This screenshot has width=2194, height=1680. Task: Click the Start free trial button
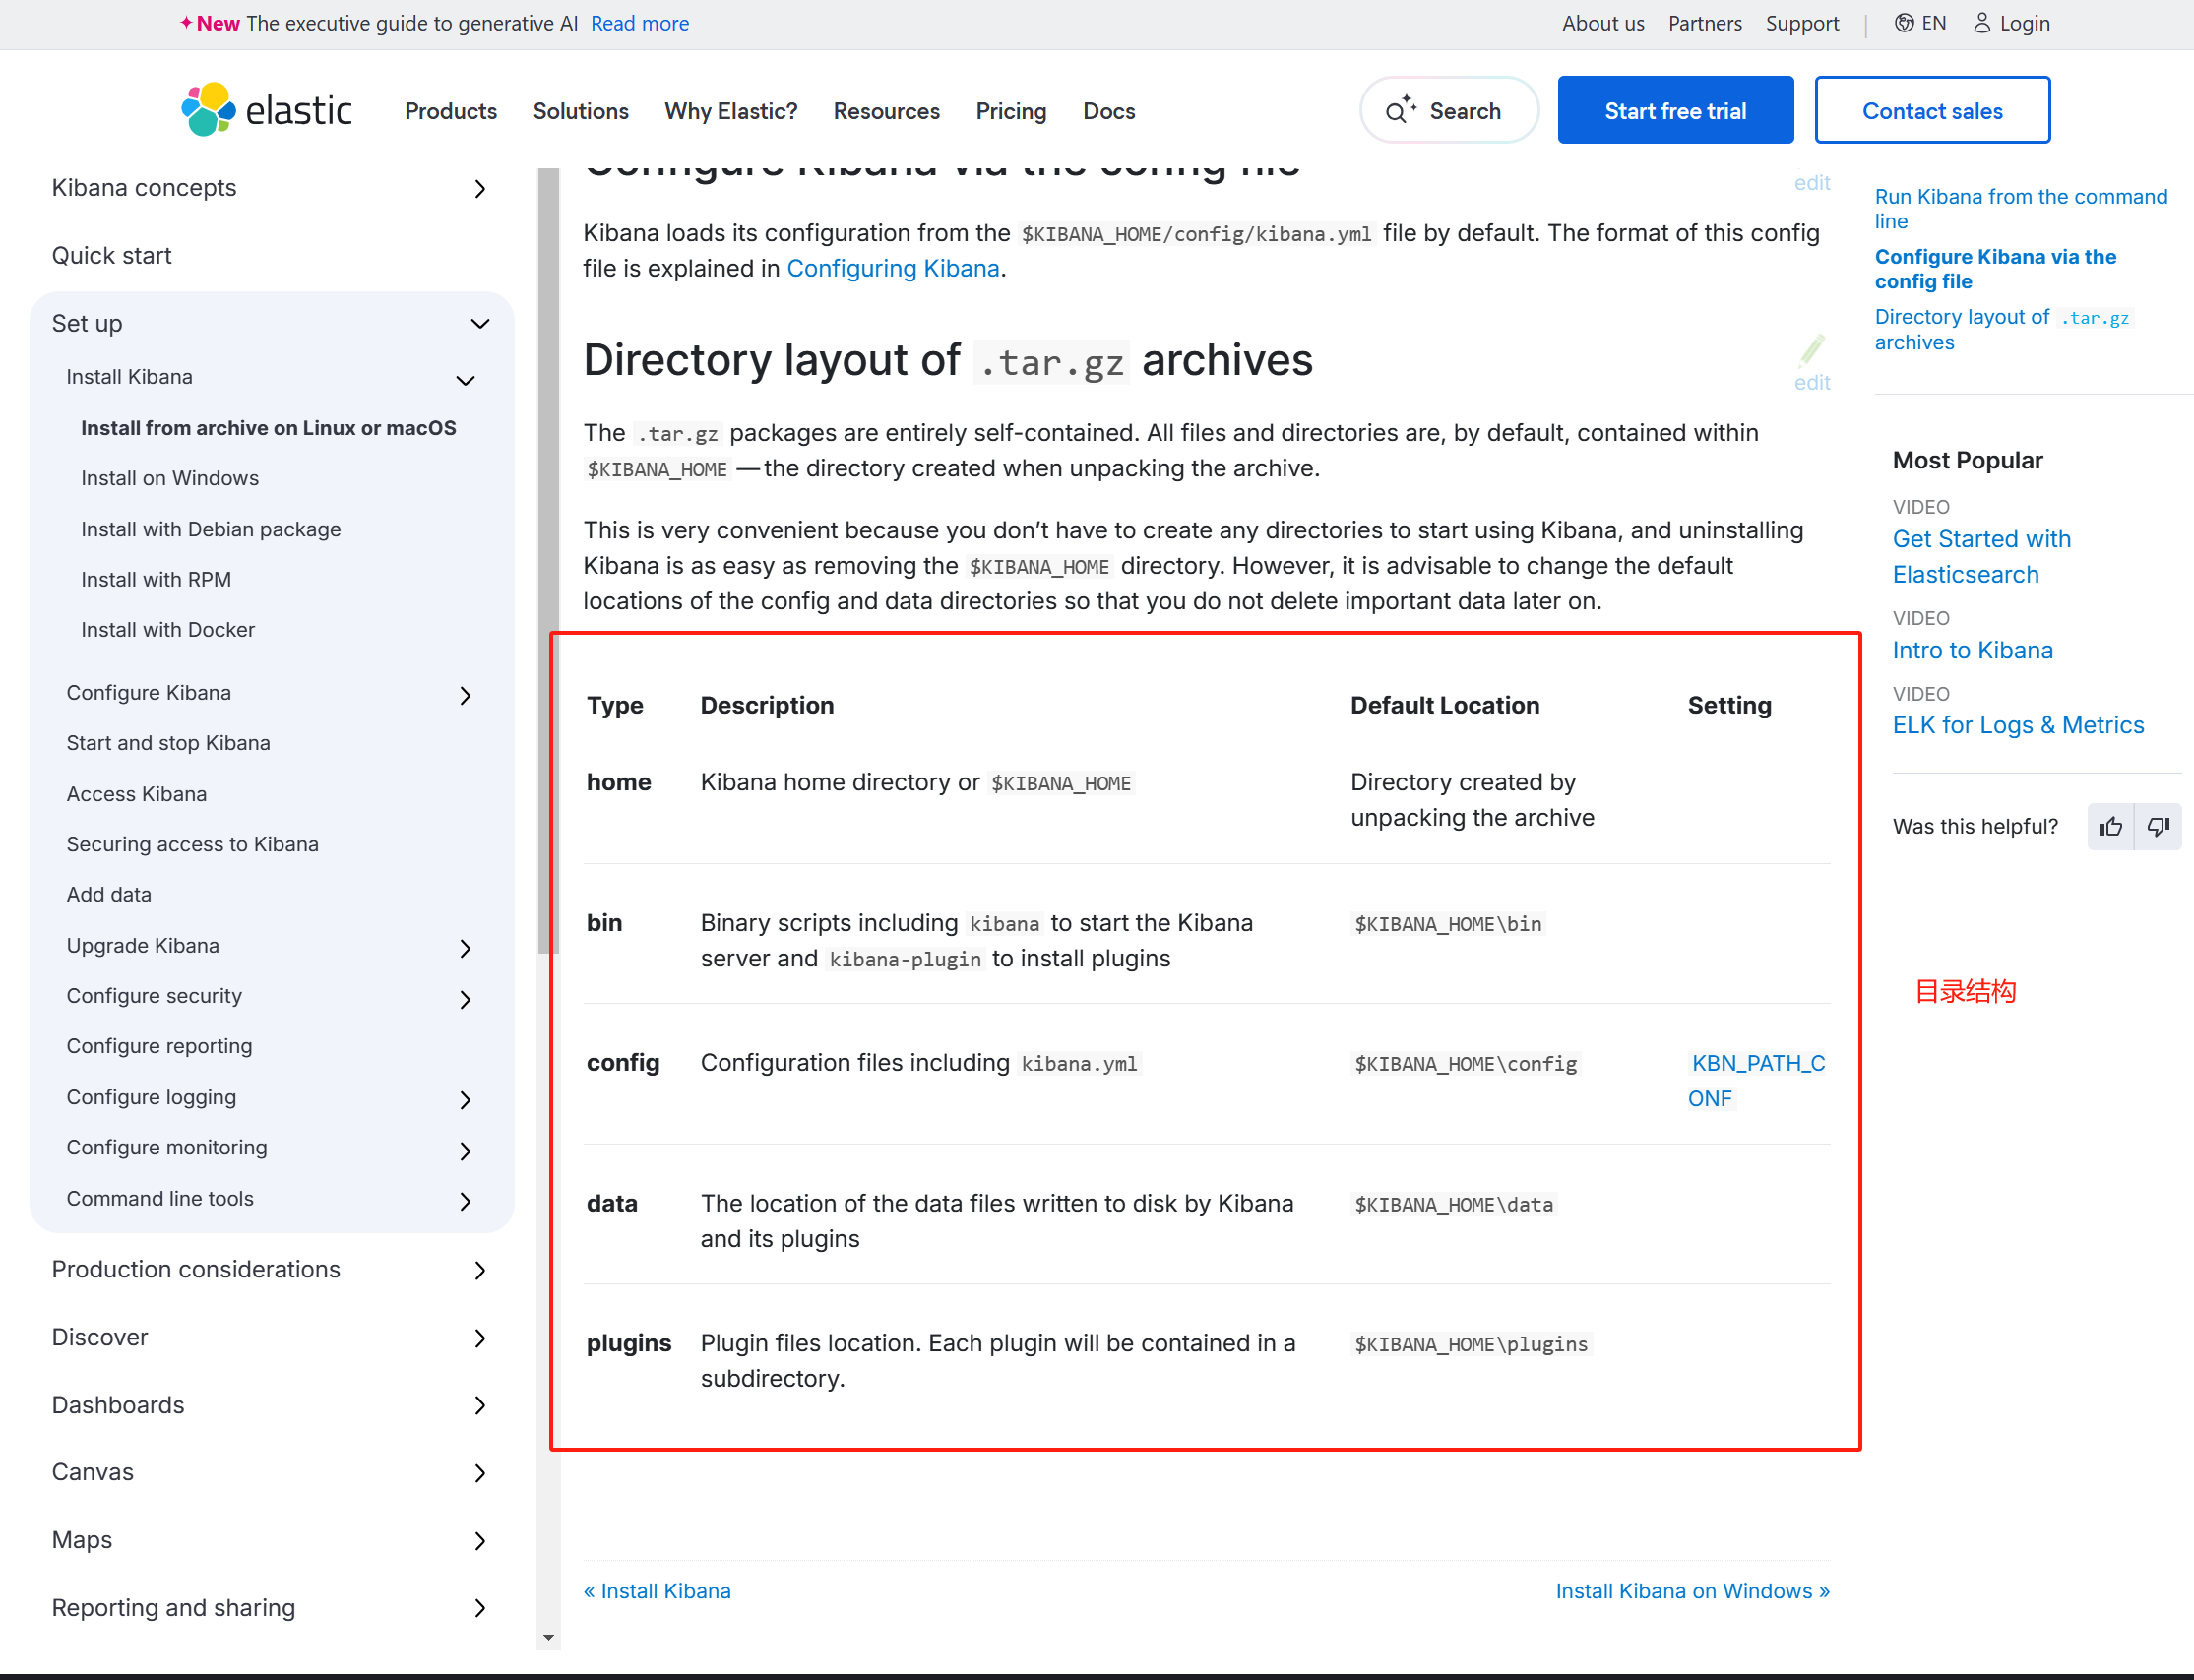tap(1674, 111)
